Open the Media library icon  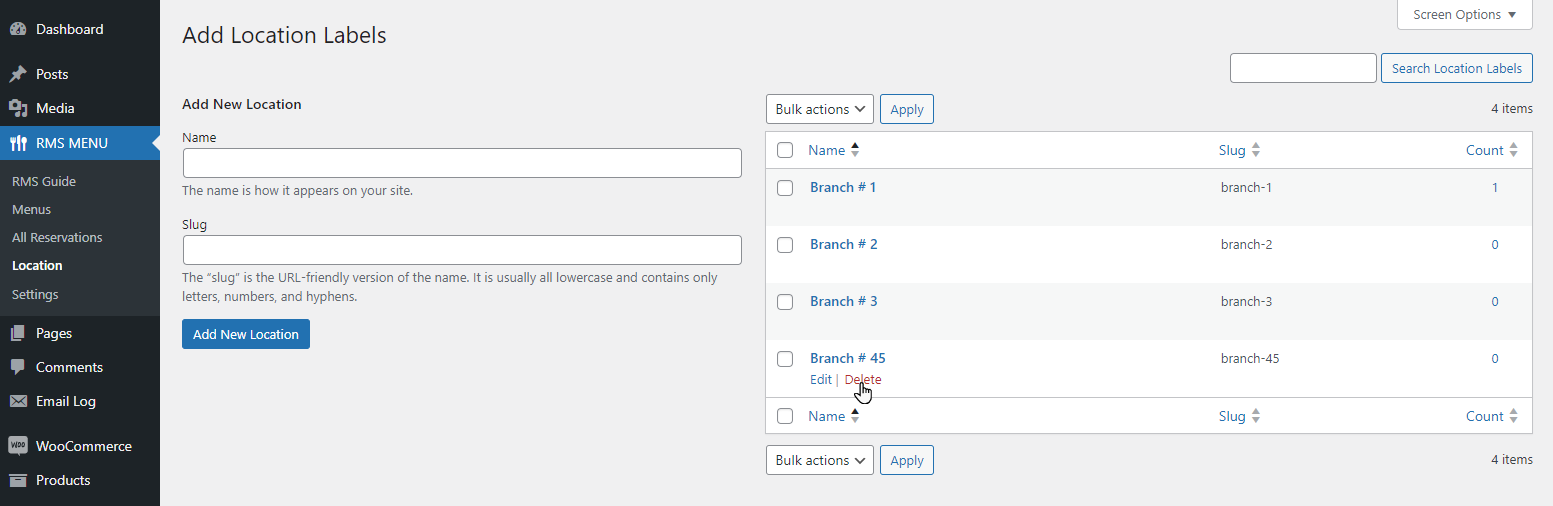18,108
